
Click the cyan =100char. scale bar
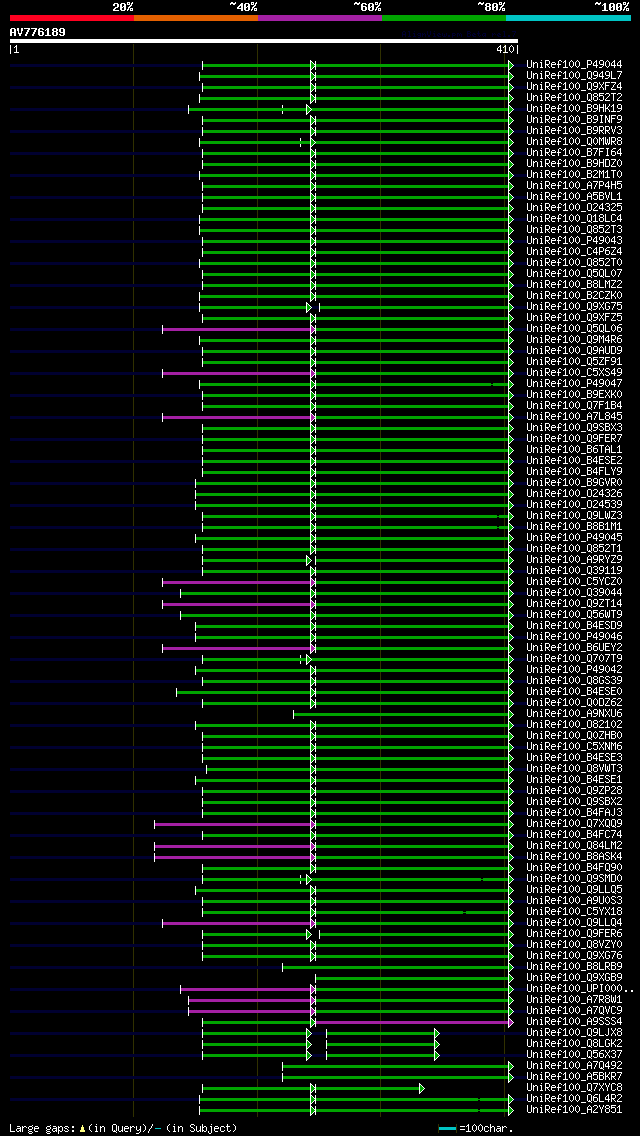tap(447, 1129)
